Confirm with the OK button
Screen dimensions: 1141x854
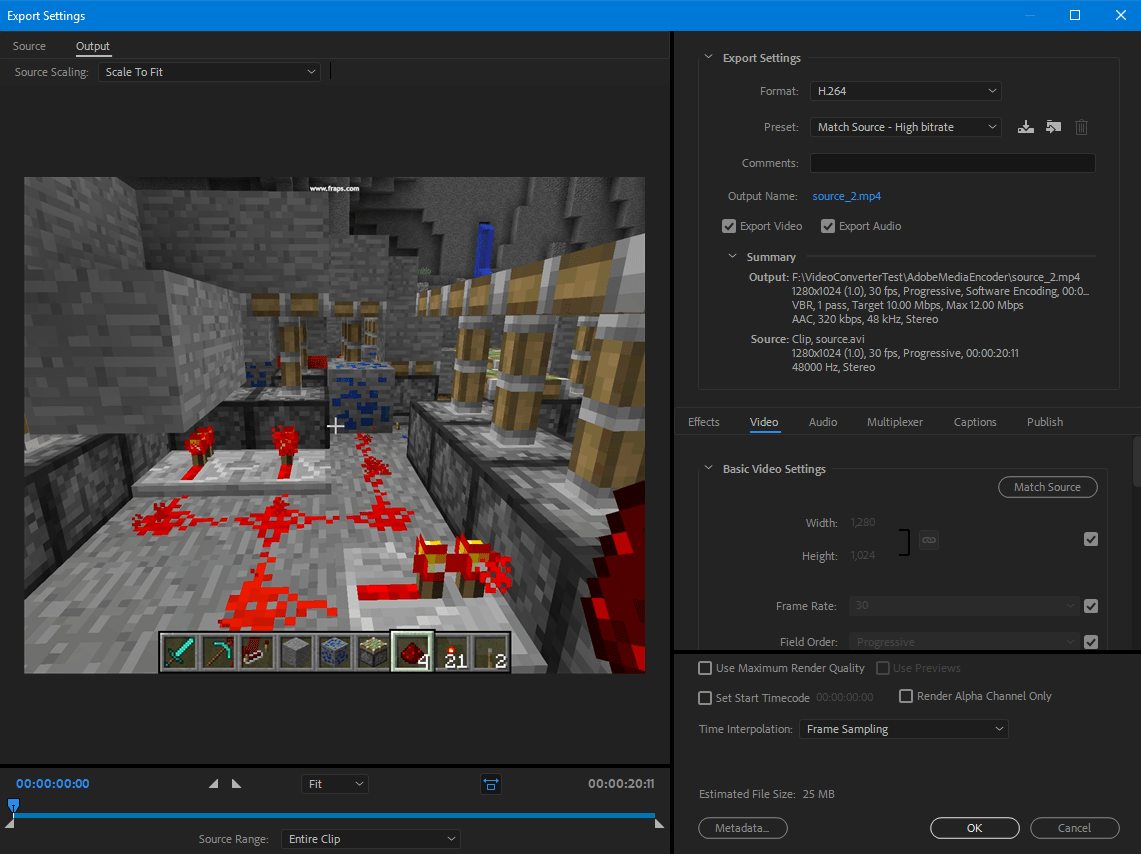coord(974,828)
